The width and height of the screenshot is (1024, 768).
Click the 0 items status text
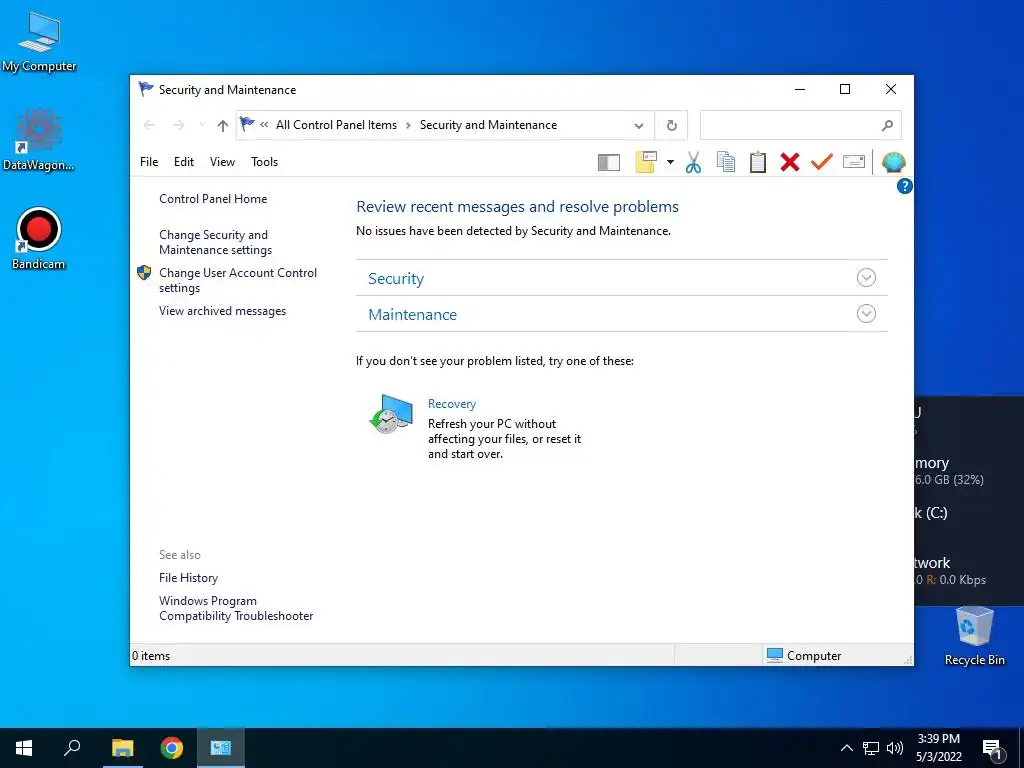151,656
